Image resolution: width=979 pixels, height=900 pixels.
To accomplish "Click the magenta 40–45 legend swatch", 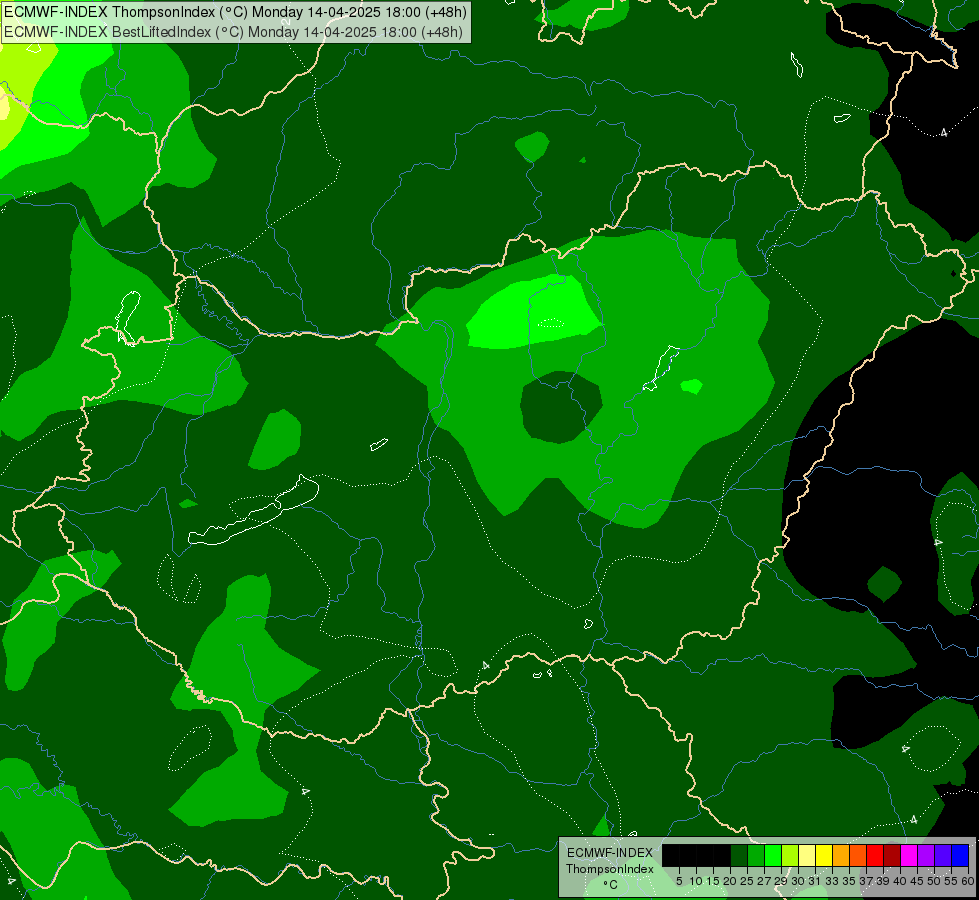I will tap(909, 855).
